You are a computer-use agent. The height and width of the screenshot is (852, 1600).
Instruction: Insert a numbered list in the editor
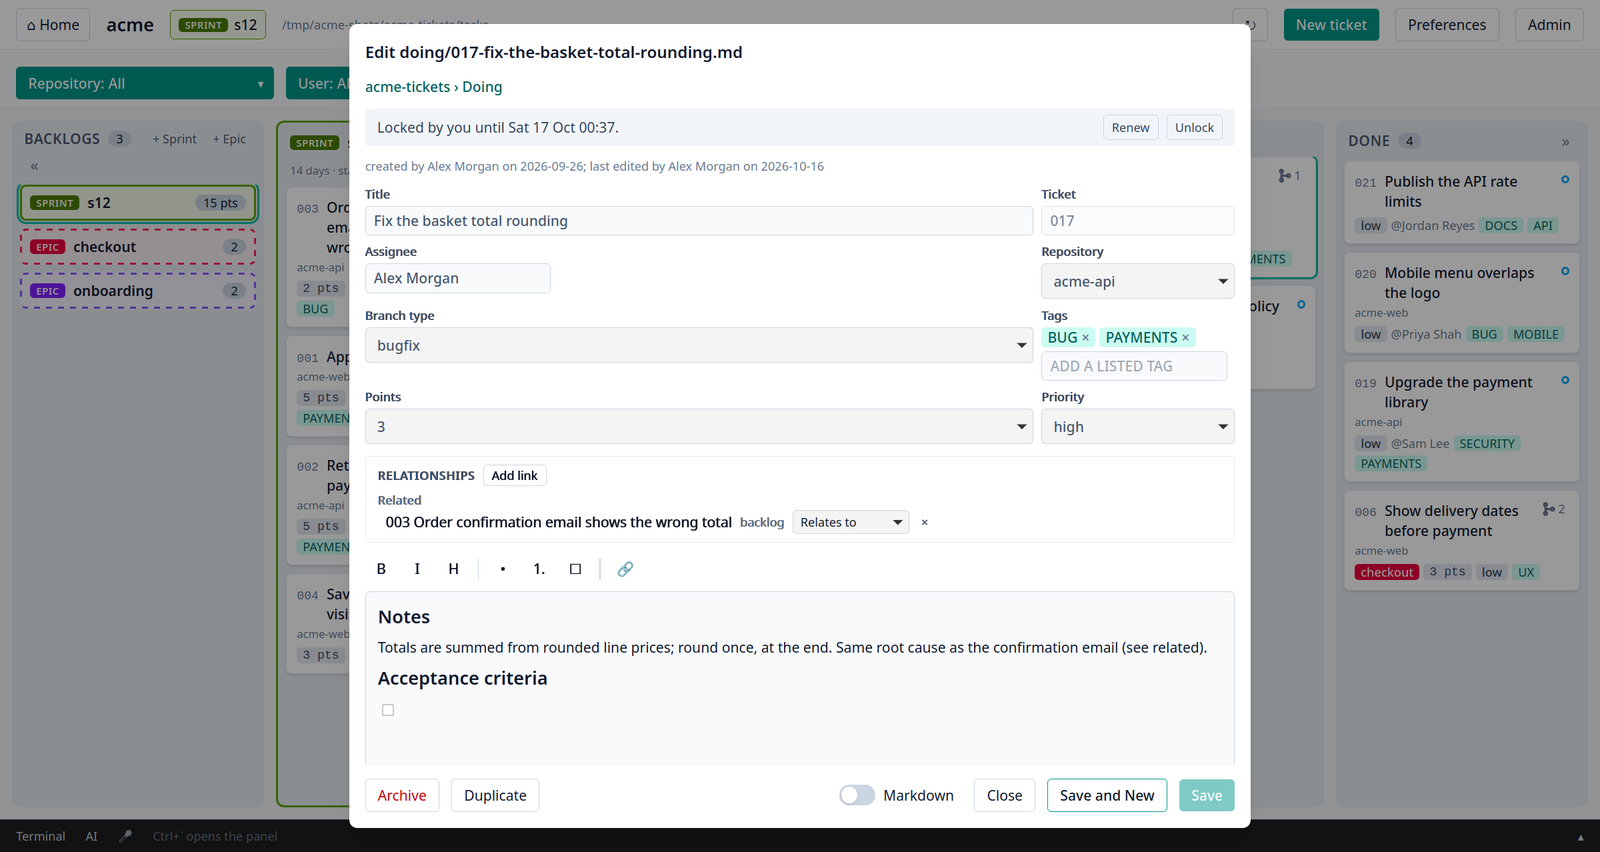tap(539, 569)
